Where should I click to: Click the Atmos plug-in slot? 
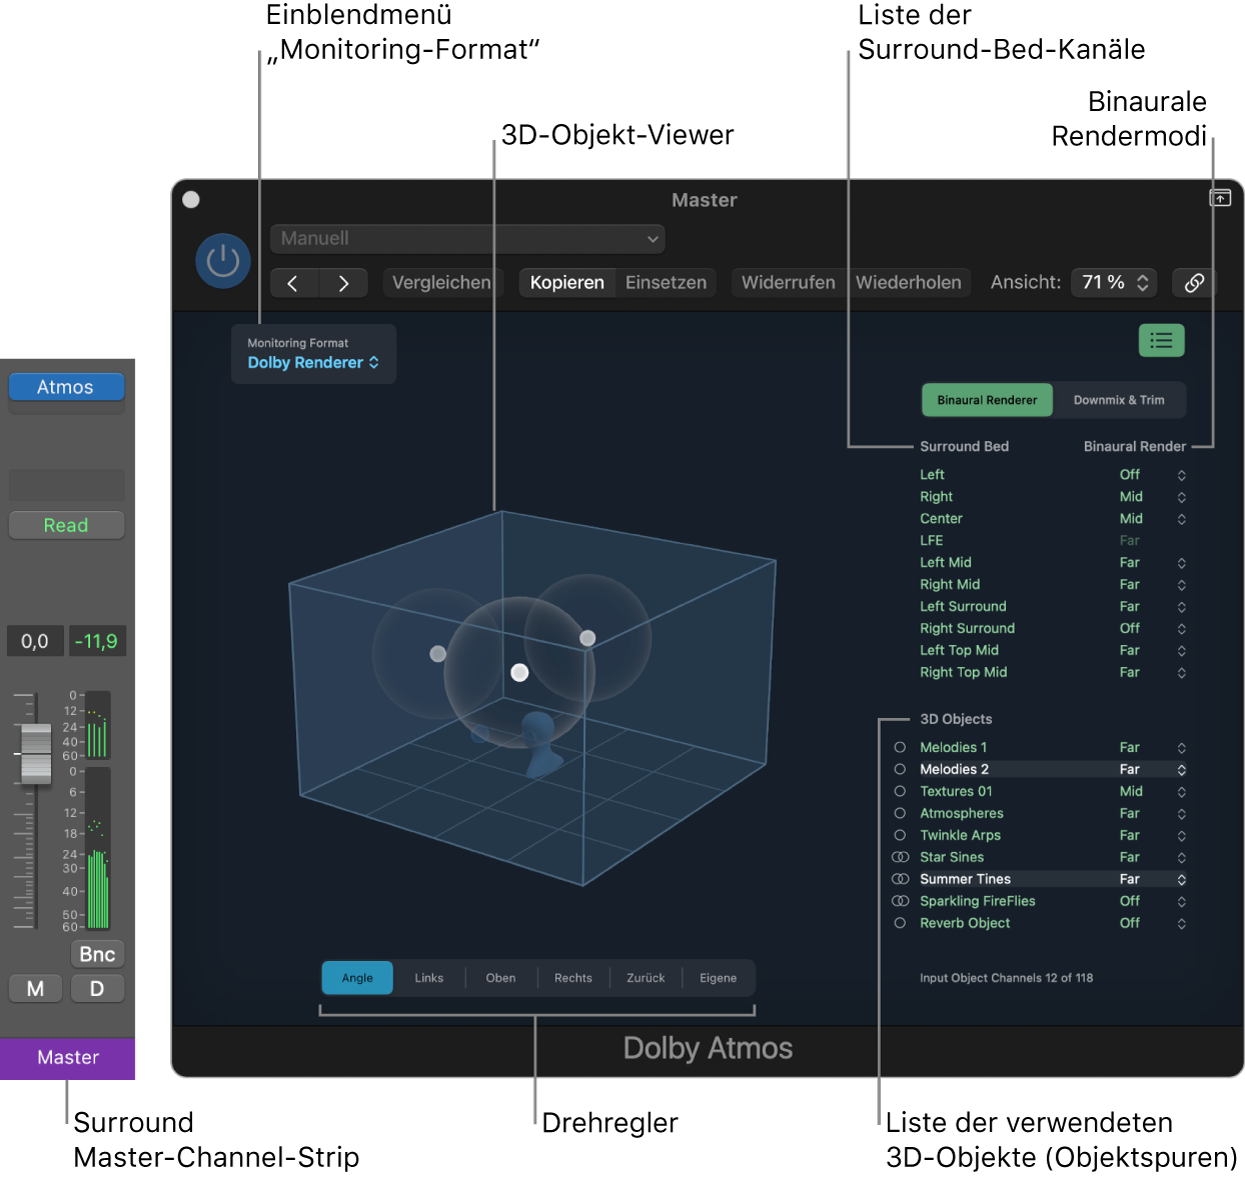66,387
